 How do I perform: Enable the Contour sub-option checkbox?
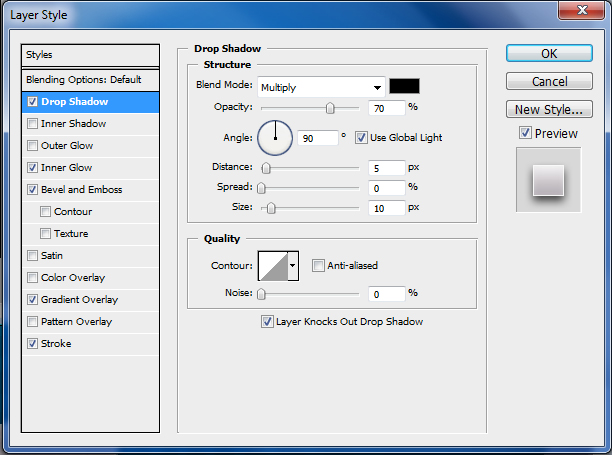[45, 212]
